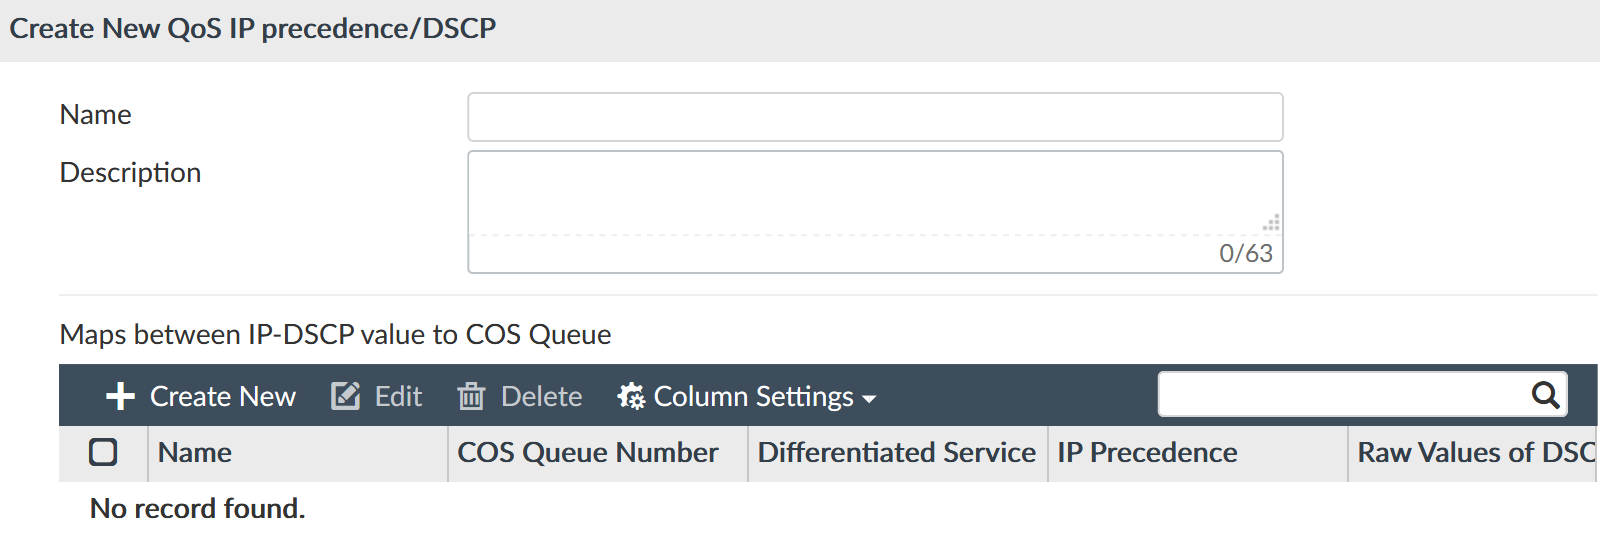Viewport: 1600px width, 559px height.
Task: Toggle the select-all checkbox in table header
Action: [103, 452]
